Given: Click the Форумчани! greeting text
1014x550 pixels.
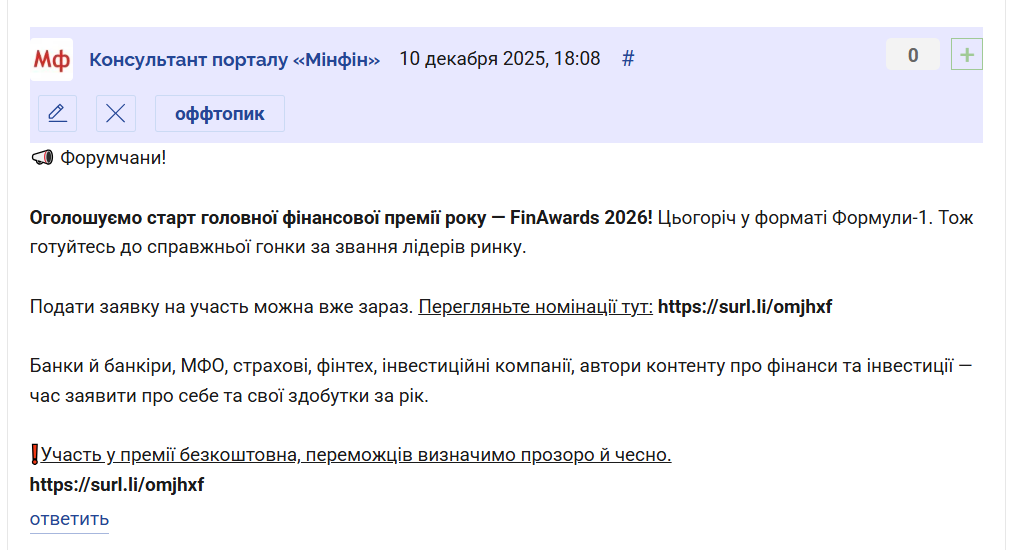Looking at the screenshot, I should [113, 158].
